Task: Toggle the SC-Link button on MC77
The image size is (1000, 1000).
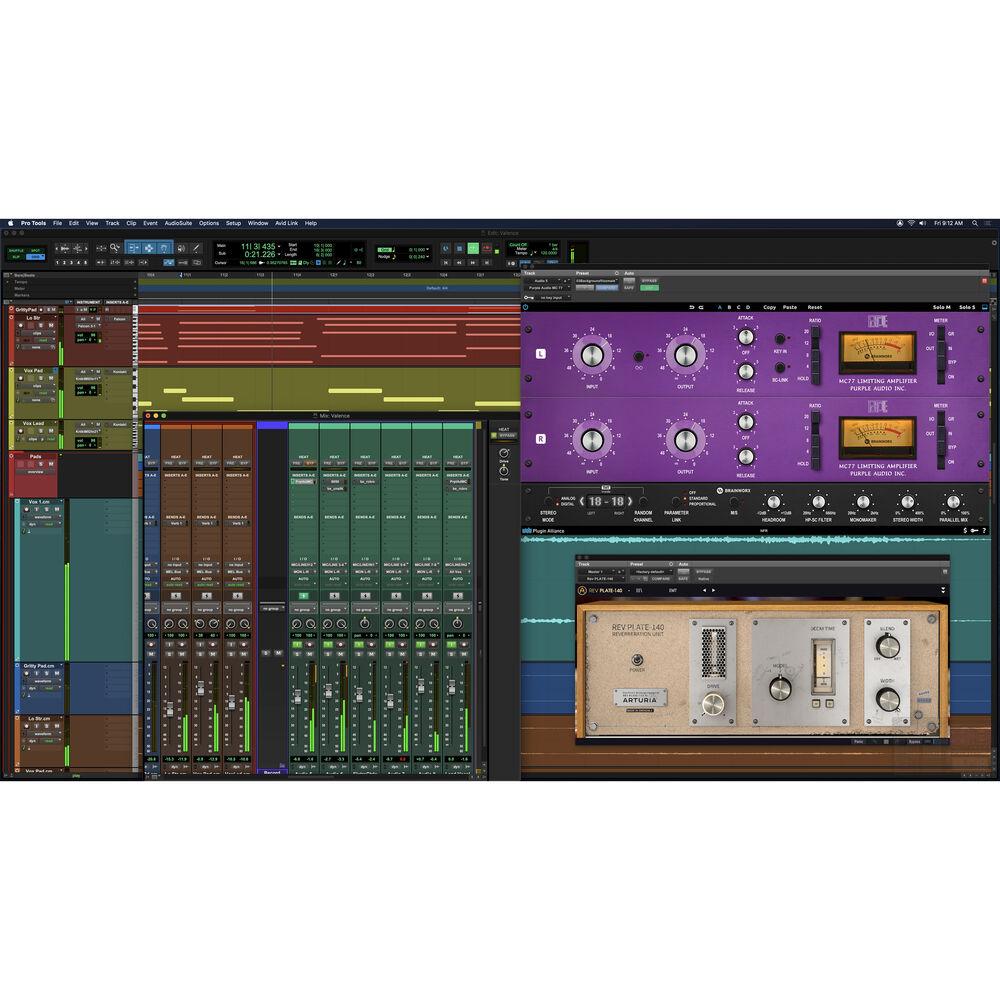Action: [780, 367]
